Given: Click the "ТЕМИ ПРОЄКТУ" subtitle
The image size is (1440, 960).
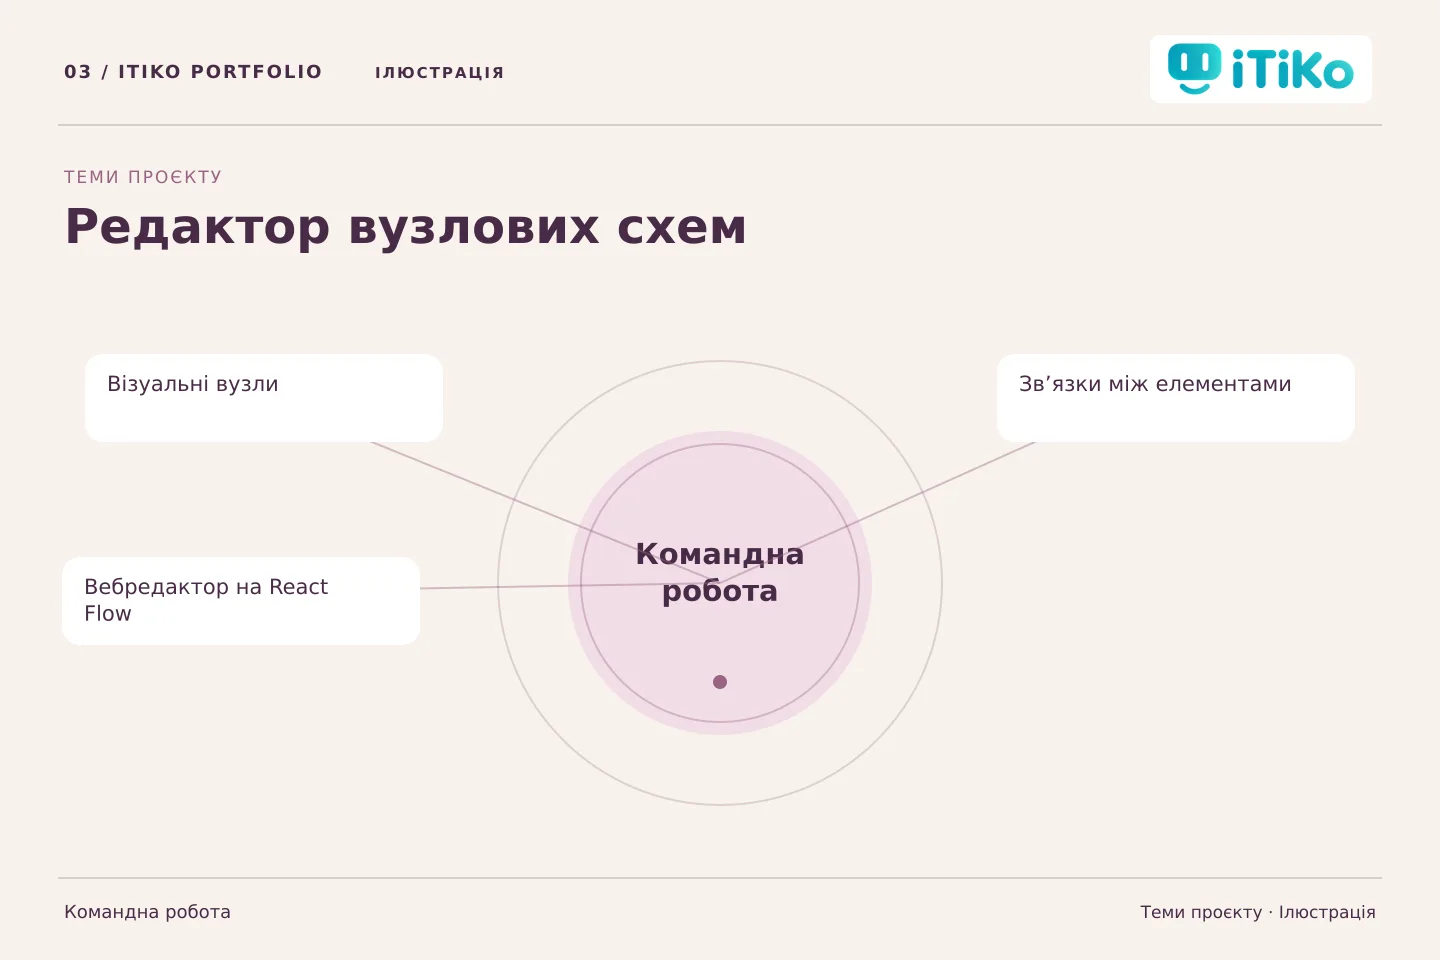Looking at the screenshot, I should click(x=143, y=177).
